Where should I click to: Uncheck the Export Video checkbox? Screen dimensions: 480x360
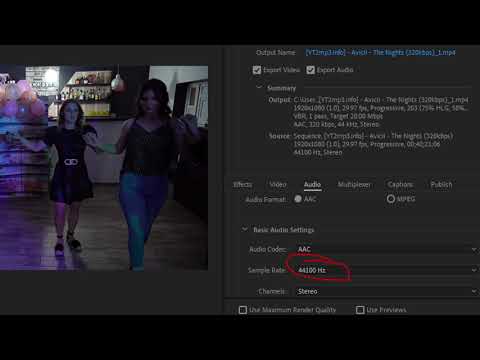point(257,70)
